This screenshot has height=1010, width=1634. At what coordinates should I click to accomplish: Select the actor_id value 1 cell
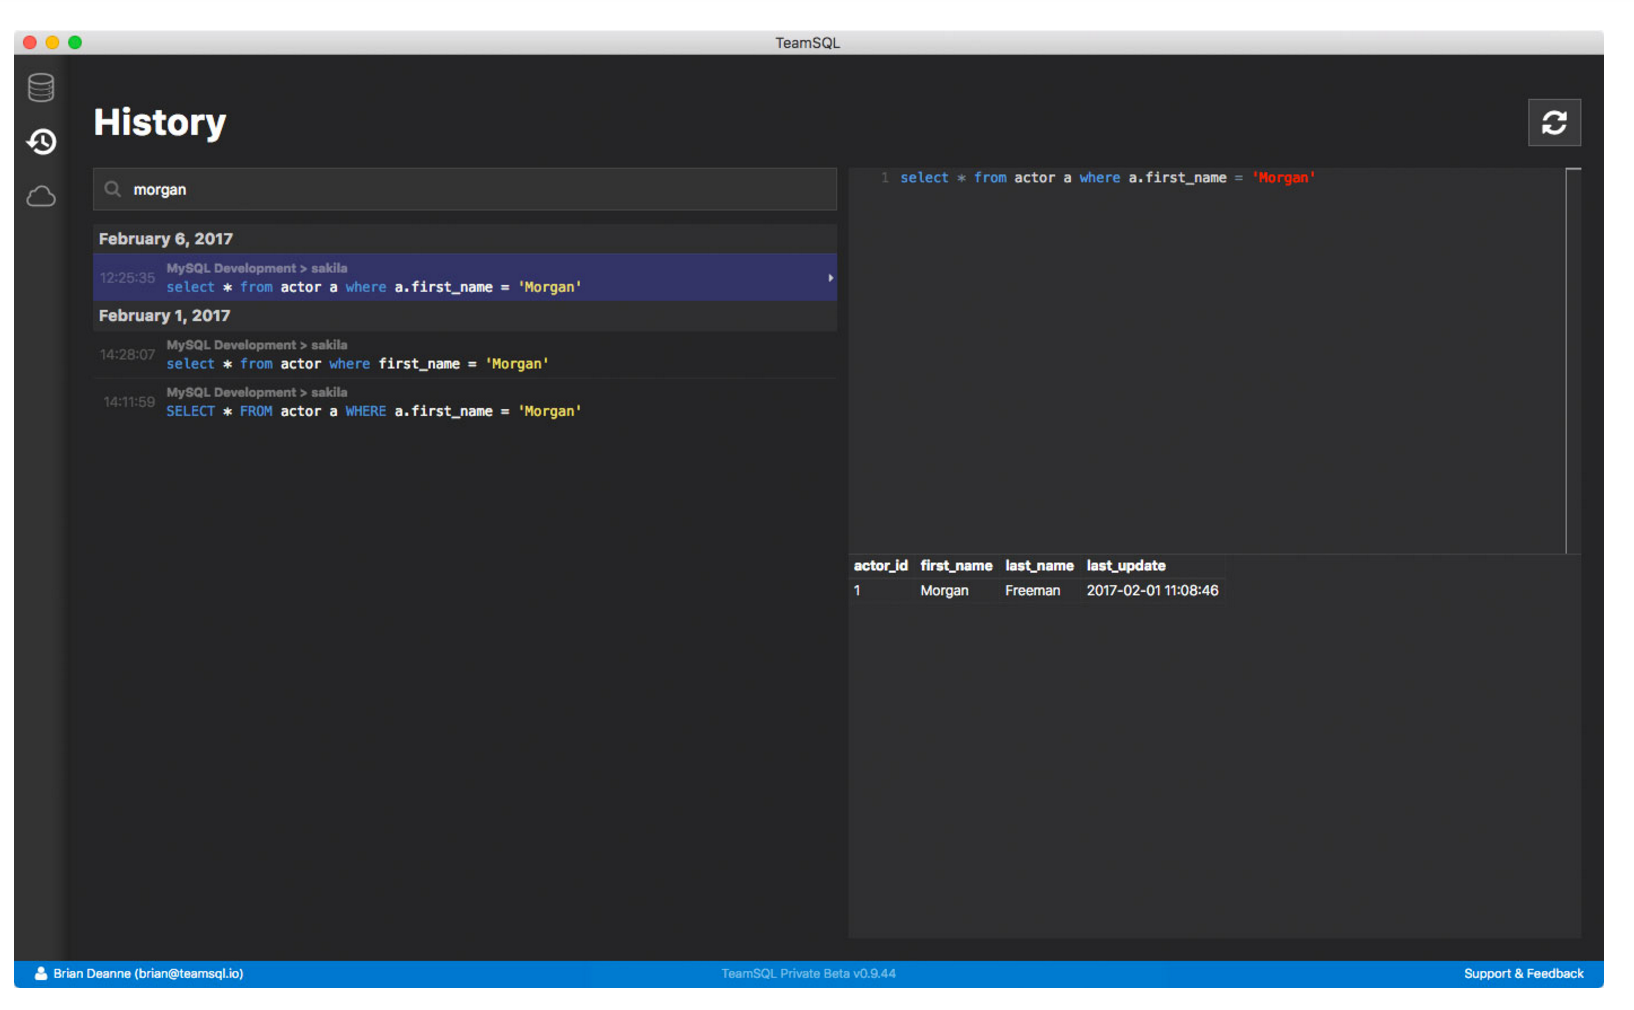[x=857, y=591]
